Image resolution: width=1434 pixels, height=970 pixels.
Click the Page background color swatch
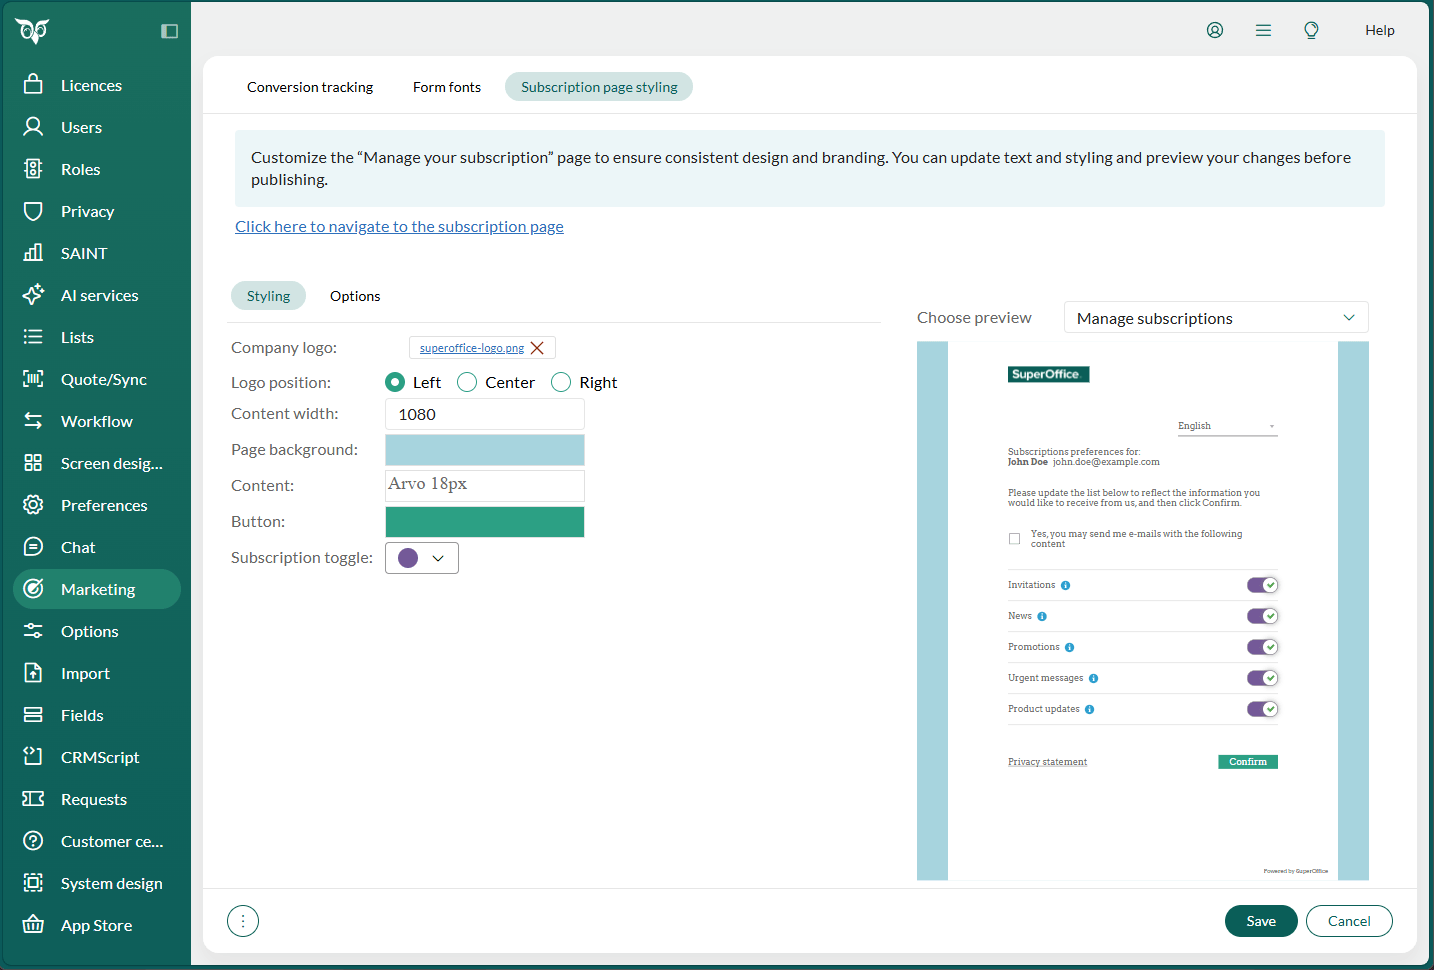click(x=485, y=450)
